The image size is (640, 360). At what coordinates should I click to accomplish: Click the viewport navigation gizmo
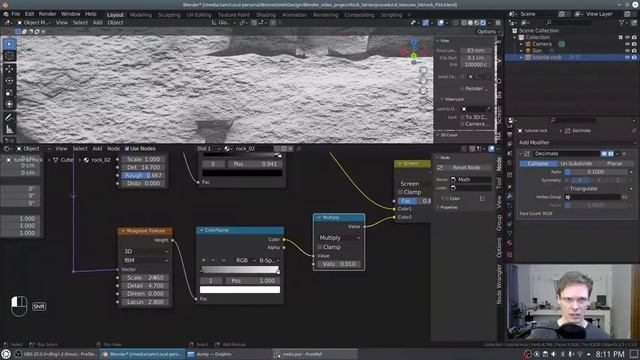tap(413, 52)
